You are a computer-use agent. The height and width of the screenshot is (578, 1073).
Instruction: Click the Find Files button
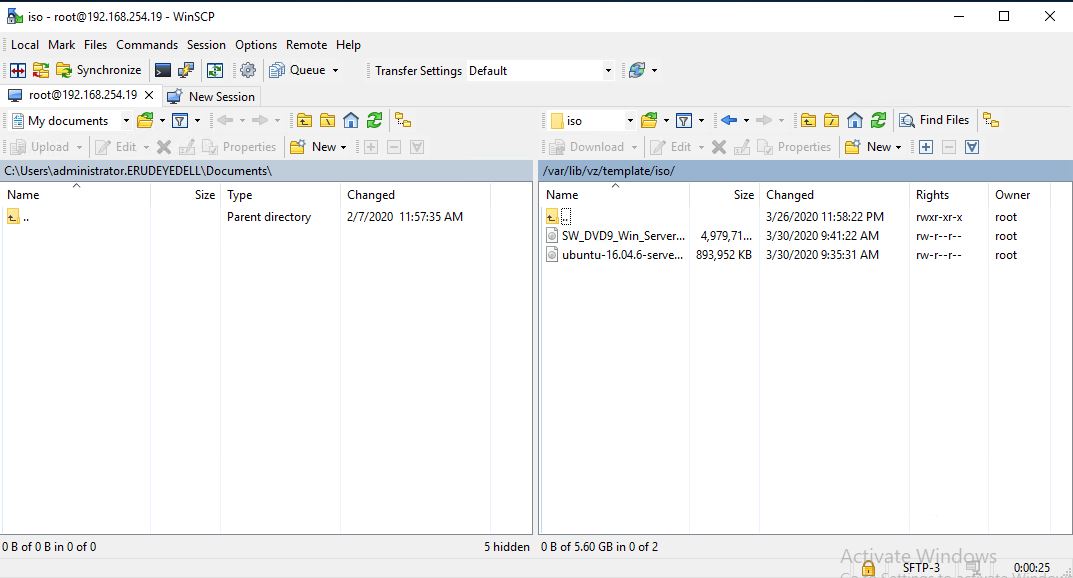coord(934,120)
